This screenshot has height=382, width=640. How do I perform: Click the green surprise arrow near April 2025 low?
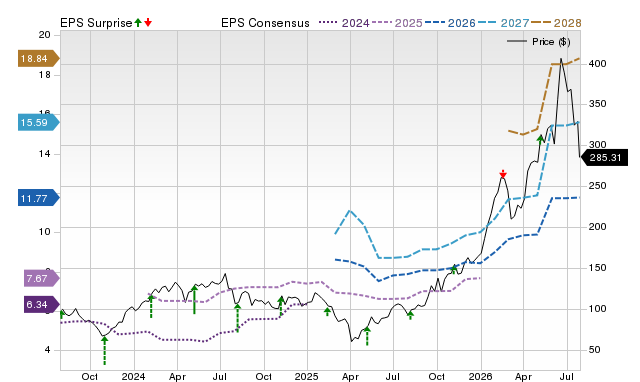367,335
